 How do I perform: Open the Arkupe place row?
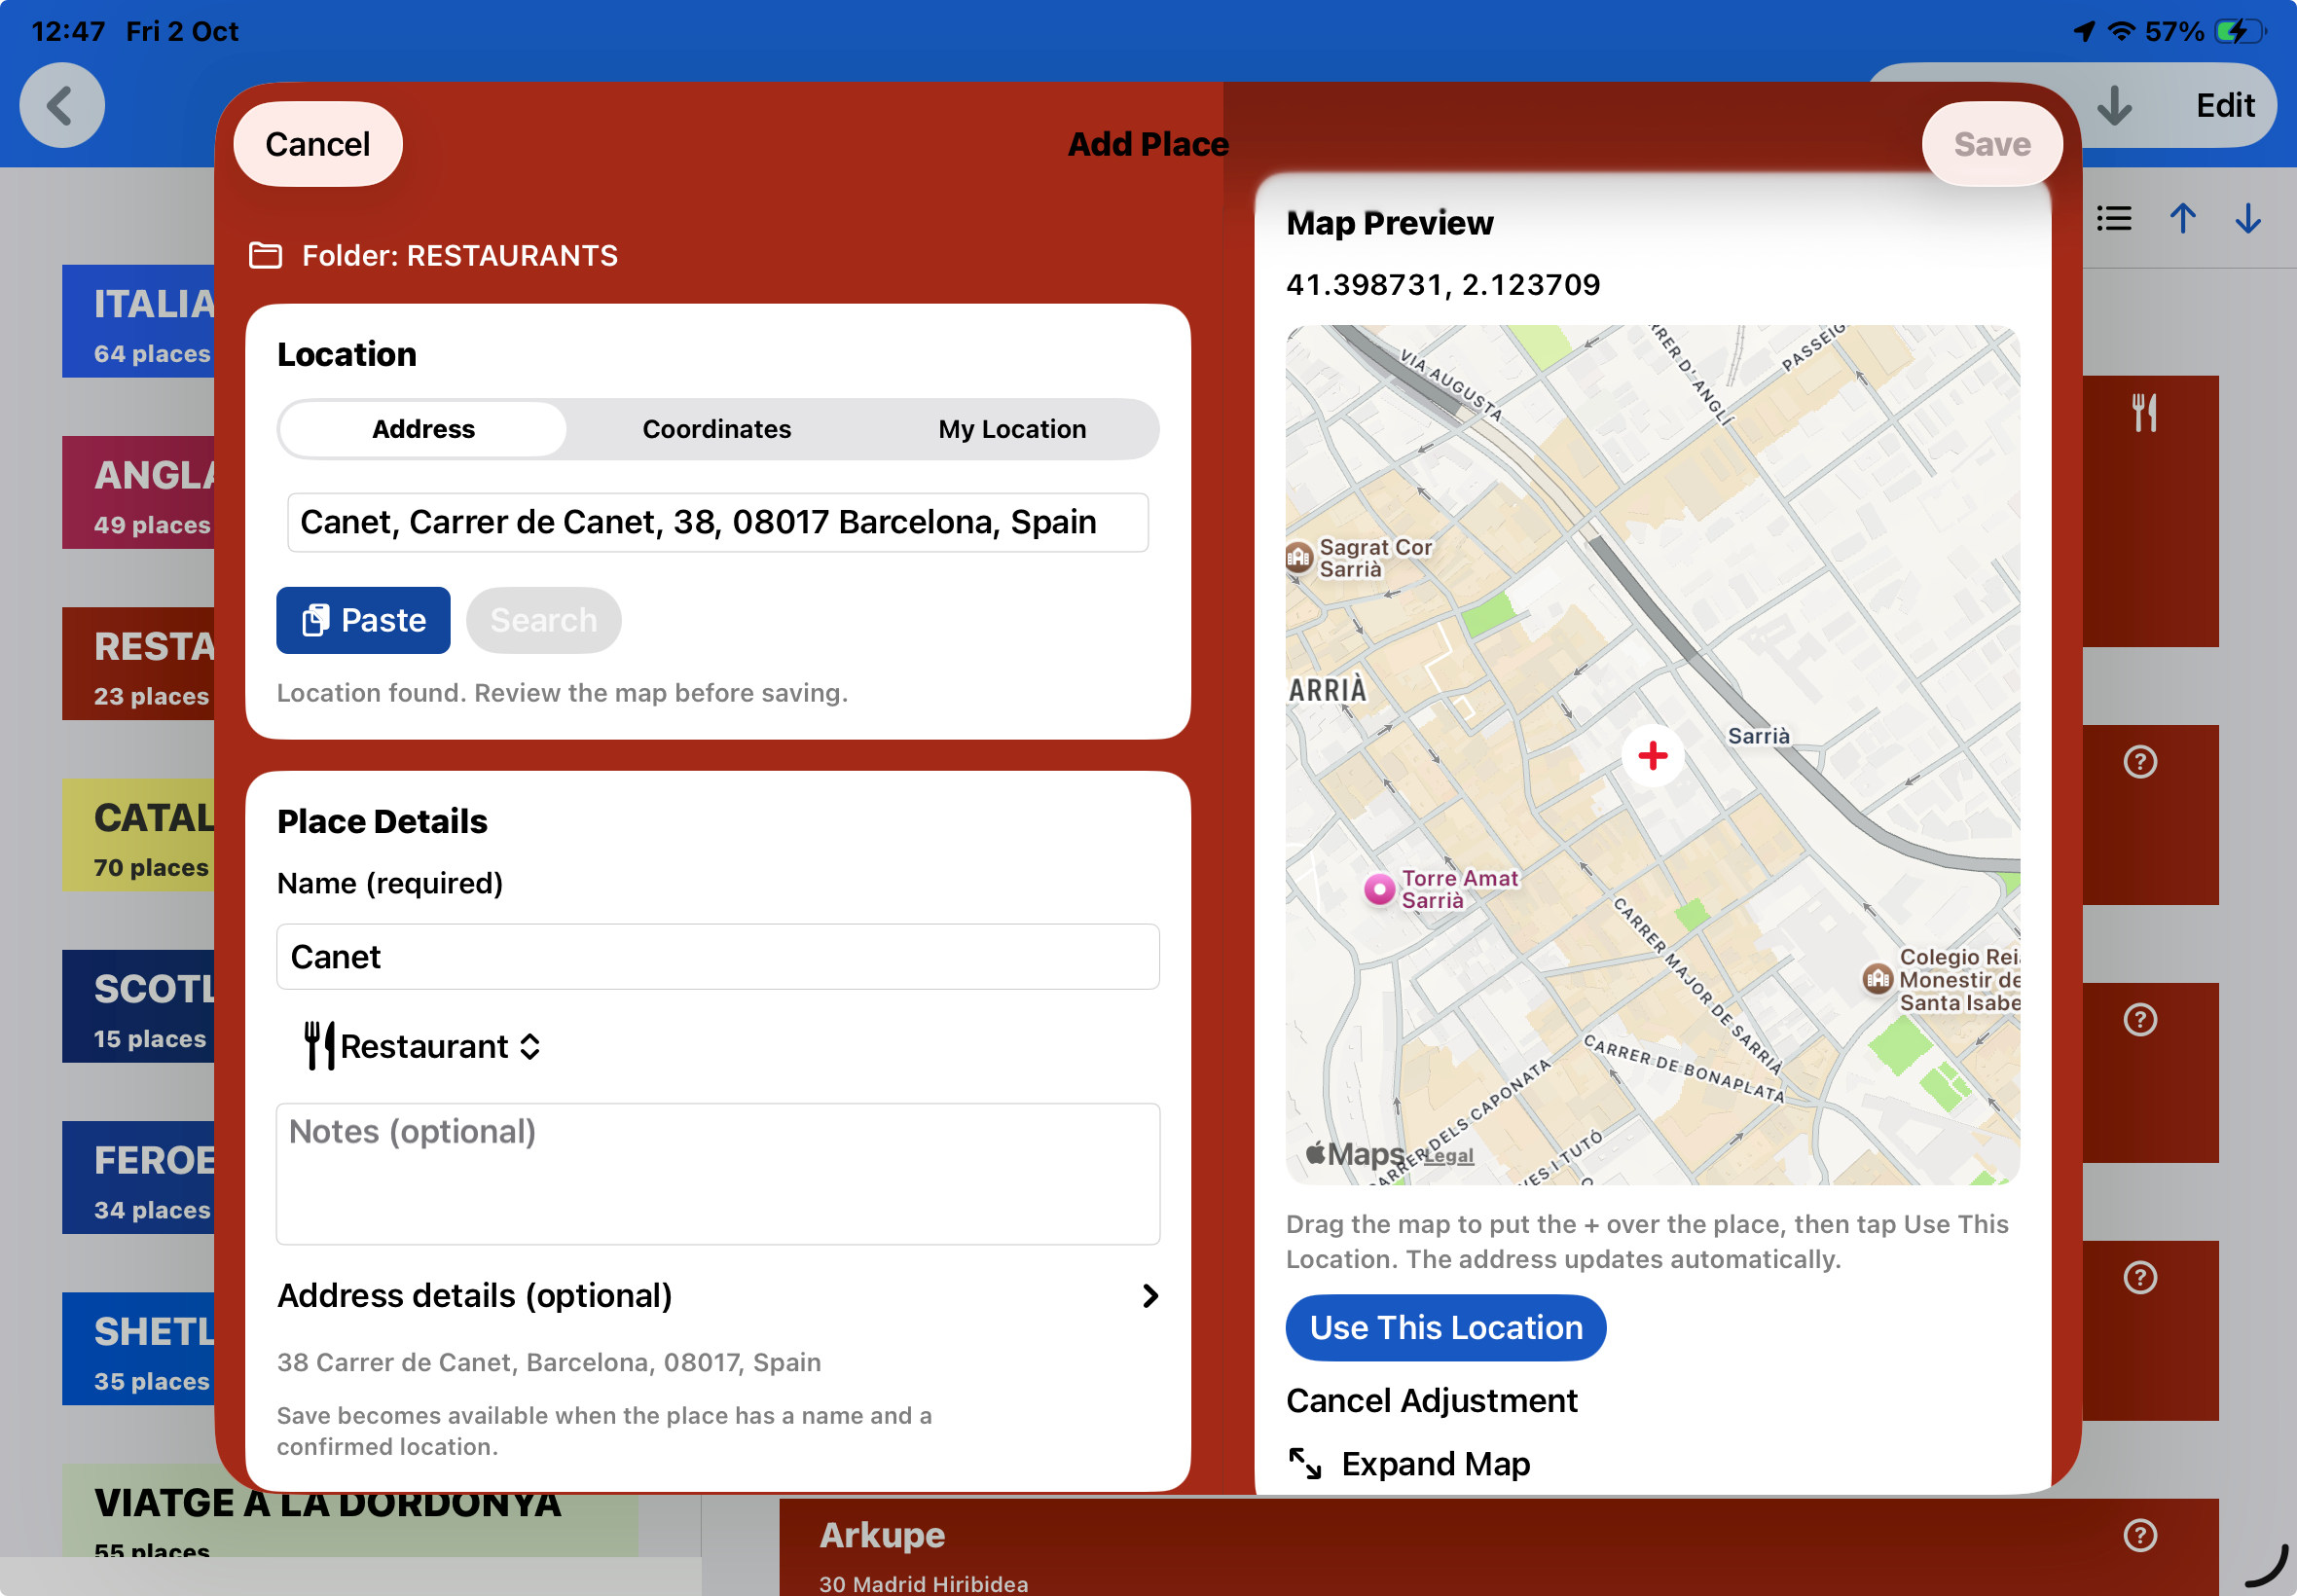coord(1498,1547)
